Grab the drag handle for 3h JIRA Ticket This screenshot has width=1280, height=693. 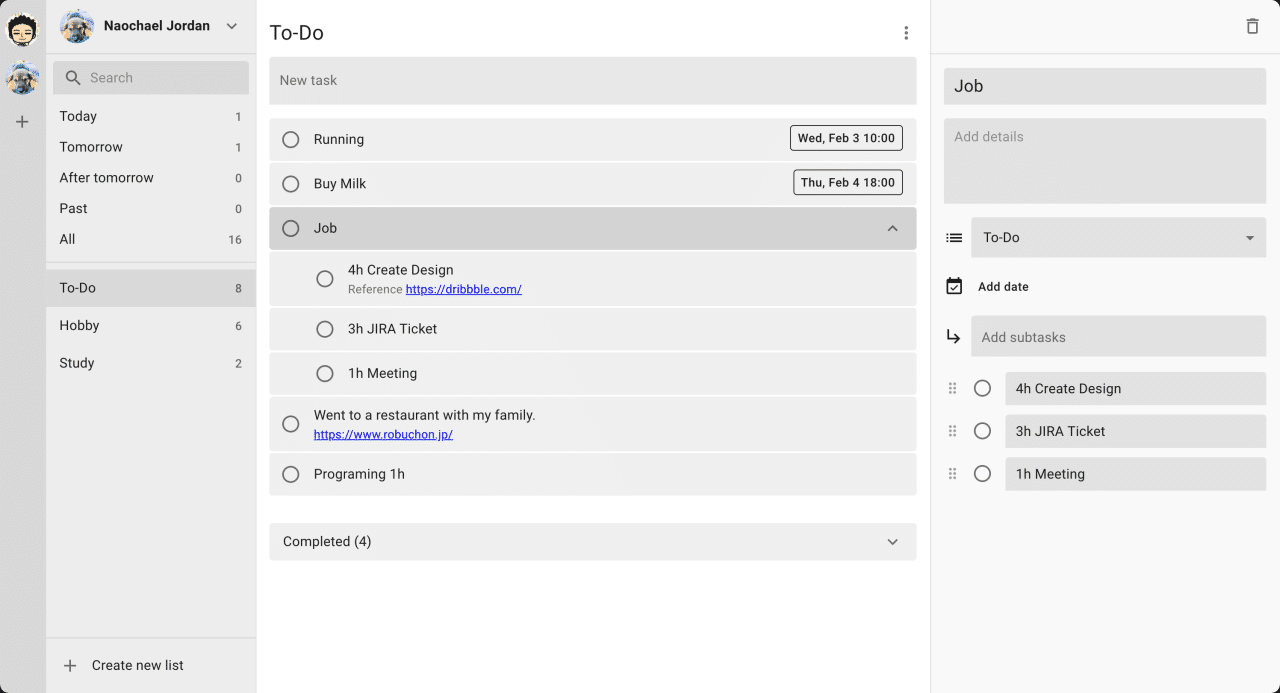[x=952, y=431]
